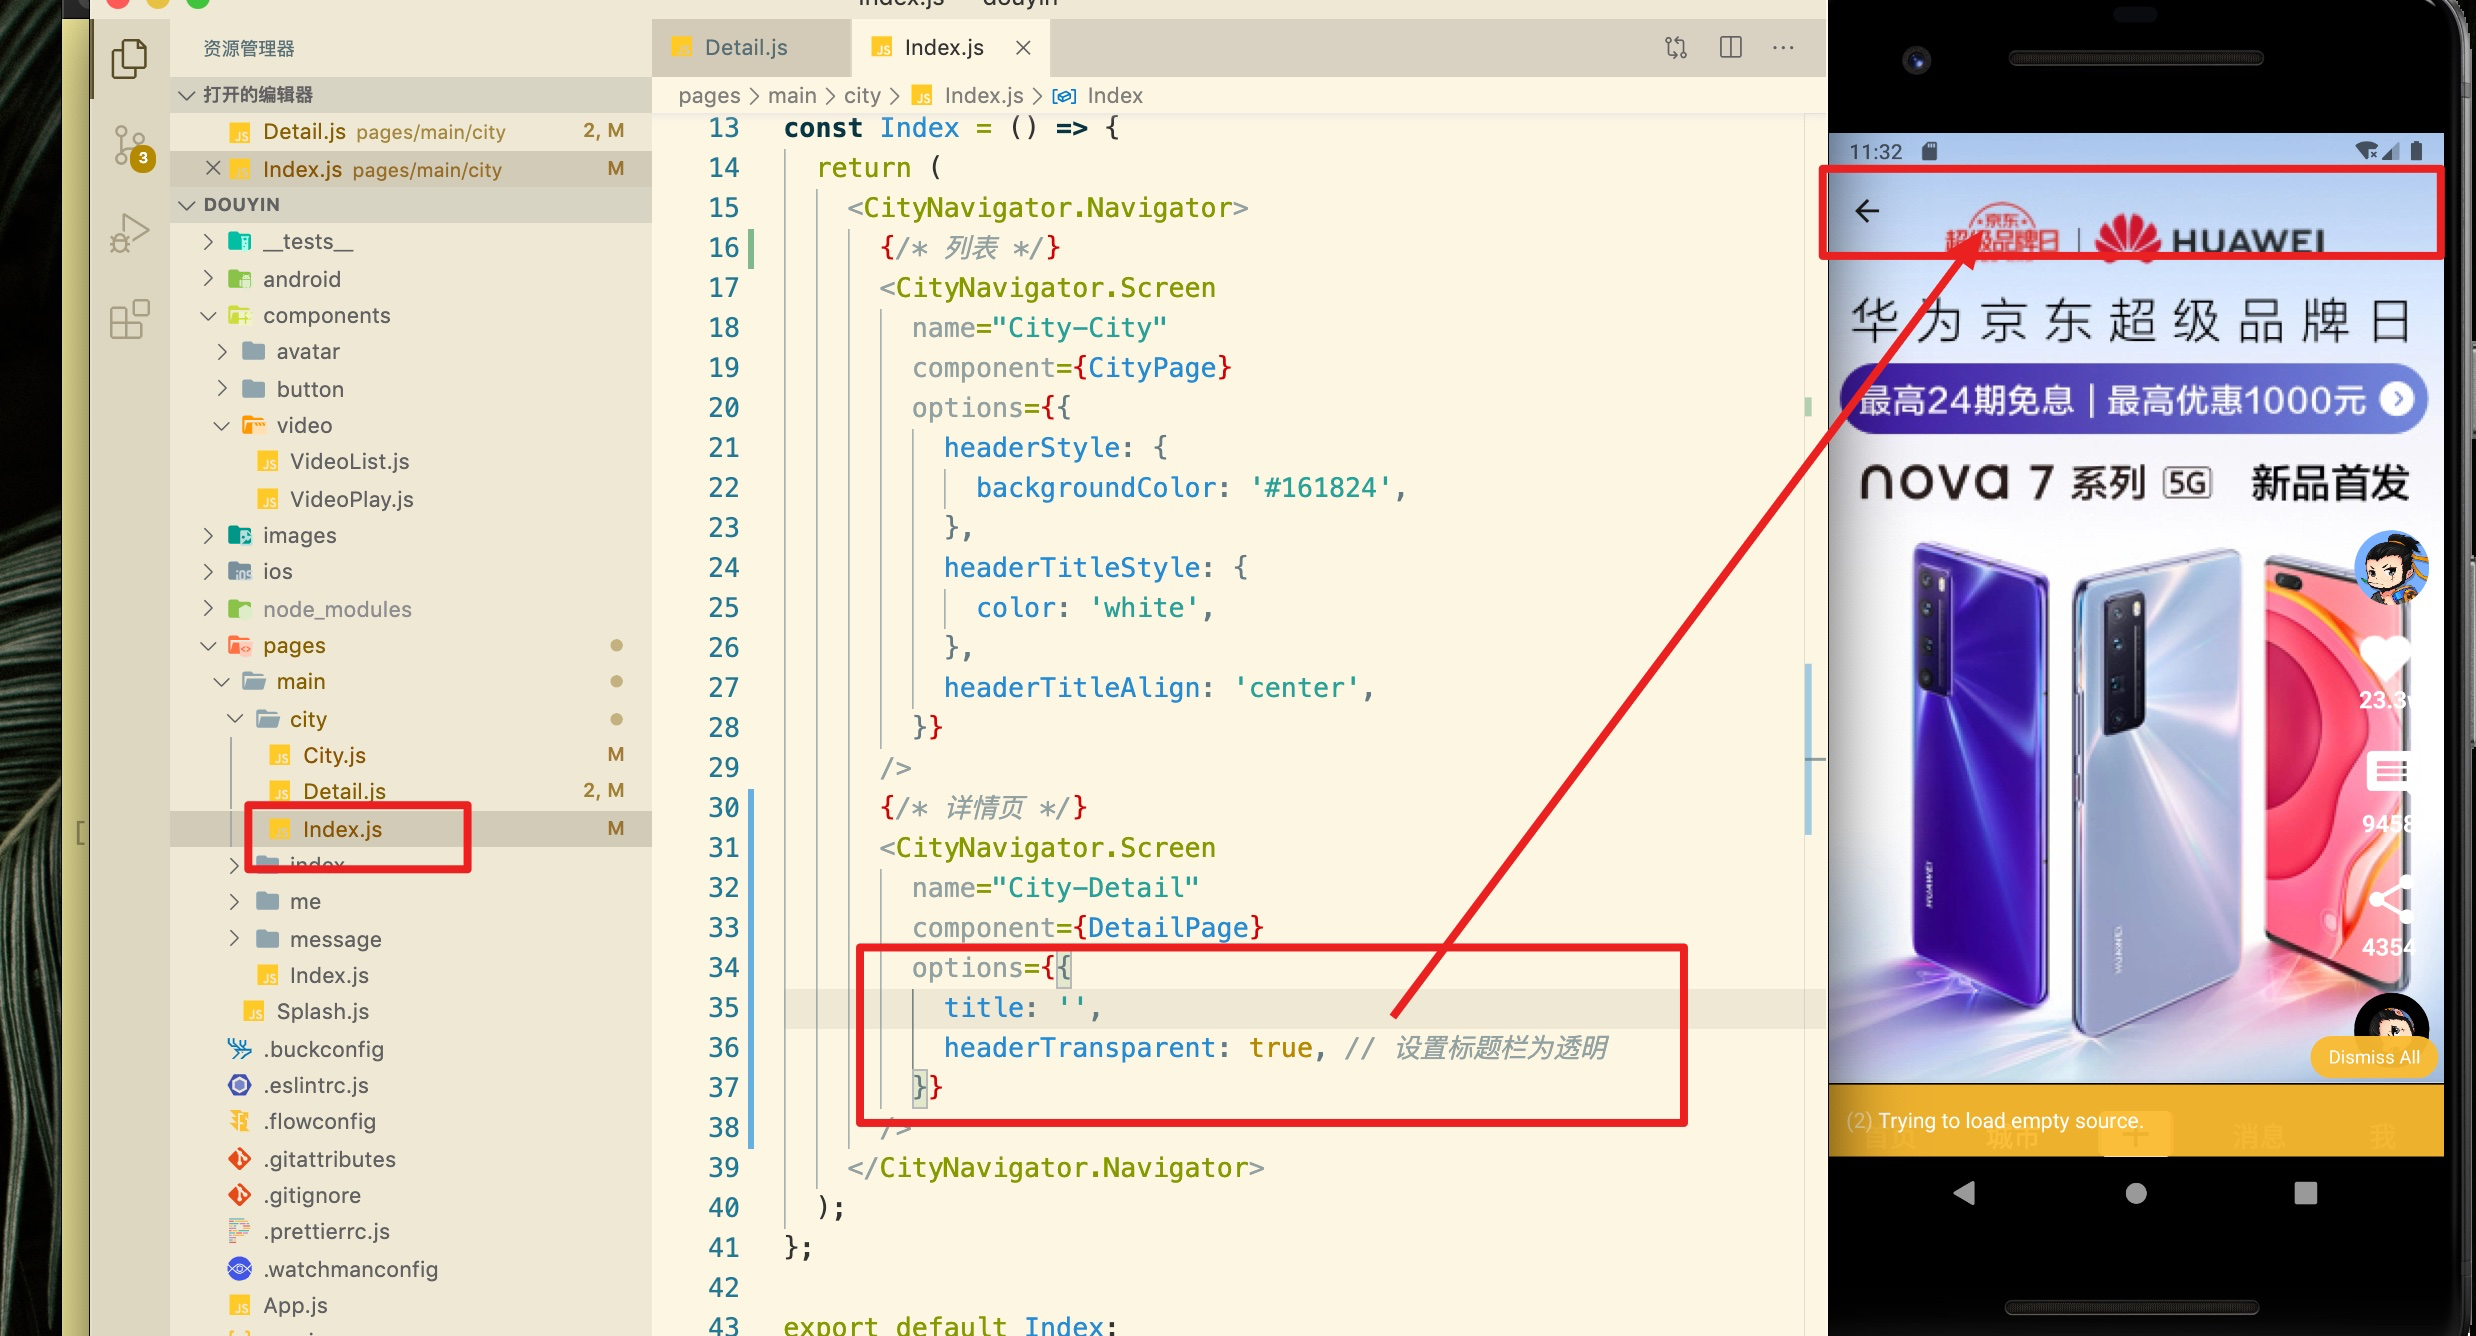Click Dismiss All on the emulator warning
The width and height of the screenshot is (2476, 1336).
click(2374, 1057)
